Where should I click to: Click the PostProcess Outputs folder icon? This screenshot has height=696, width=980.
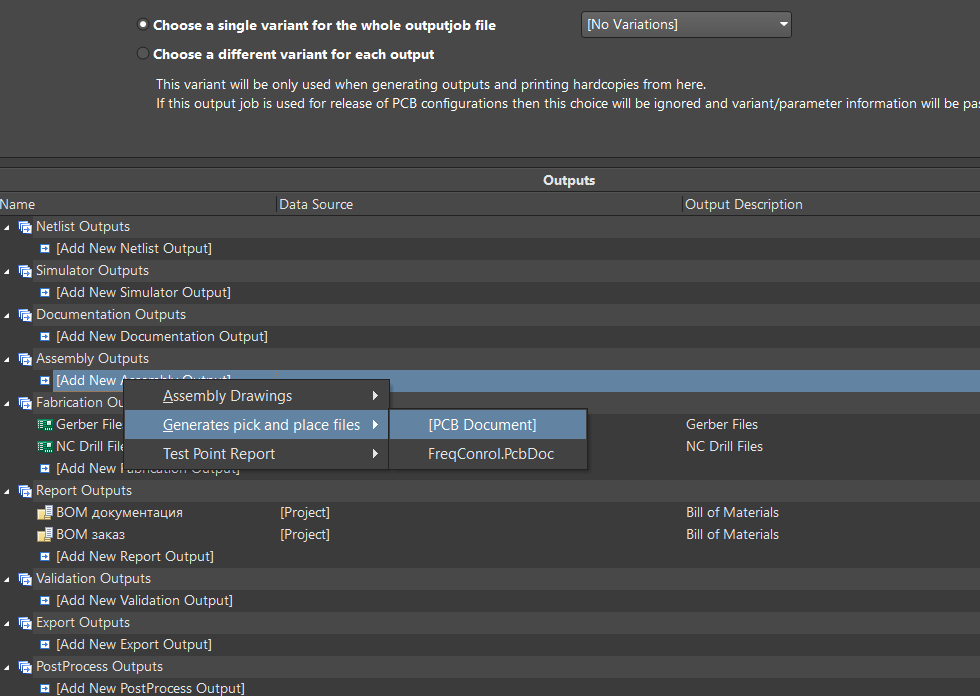pyautogui.click(x=25, y=667)
